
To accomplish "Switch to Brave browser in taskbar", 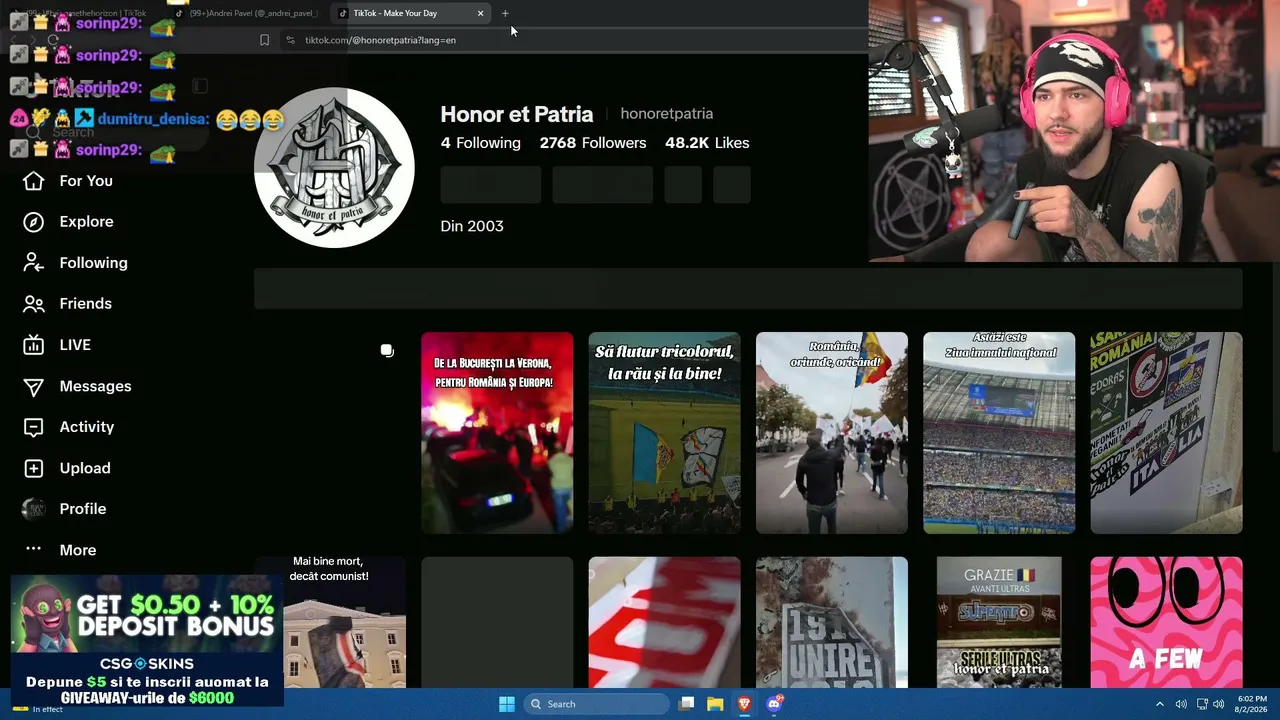I will coord(744,704).
